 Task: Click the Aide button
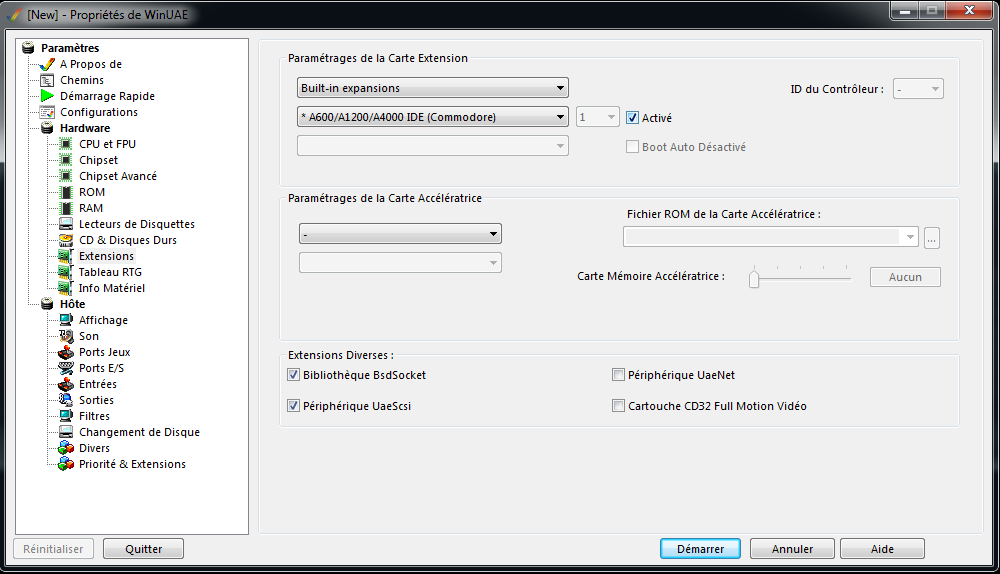[882, 548]
